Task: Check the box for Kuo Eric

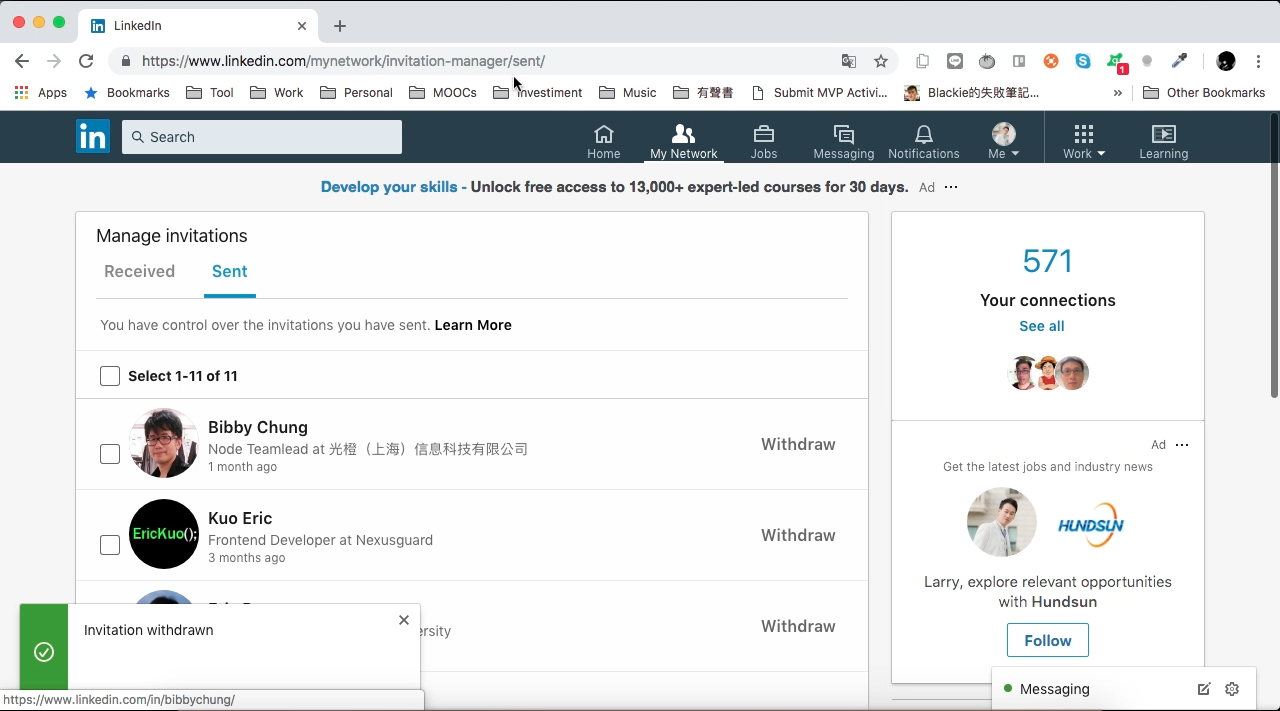Action: [110, 545]
